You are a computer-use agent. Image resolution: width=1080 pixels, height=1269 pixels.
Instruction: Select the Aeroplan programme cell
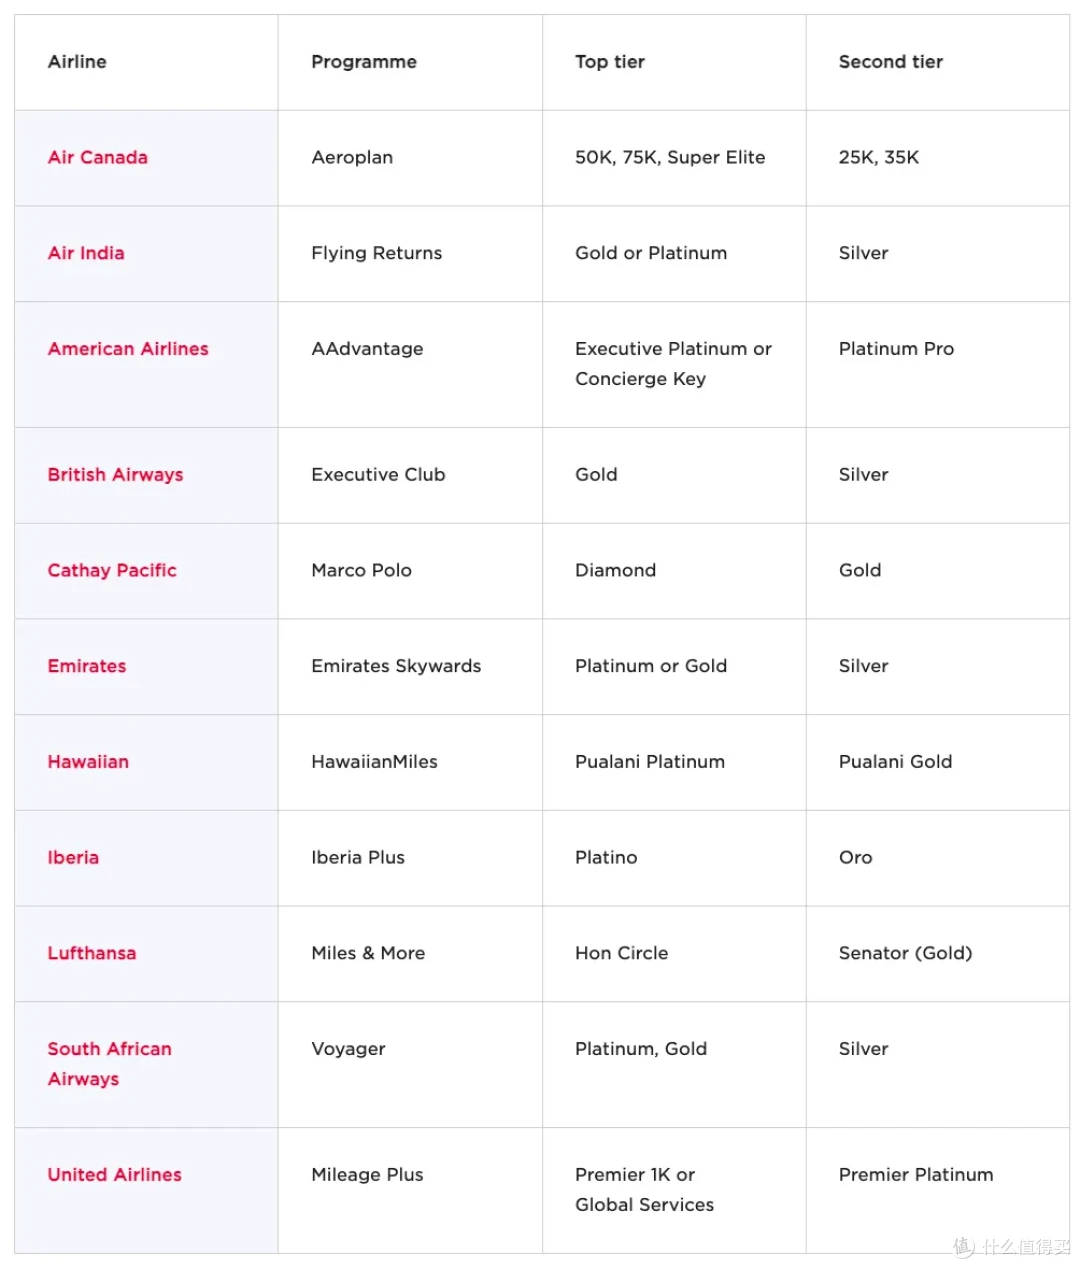352,158
